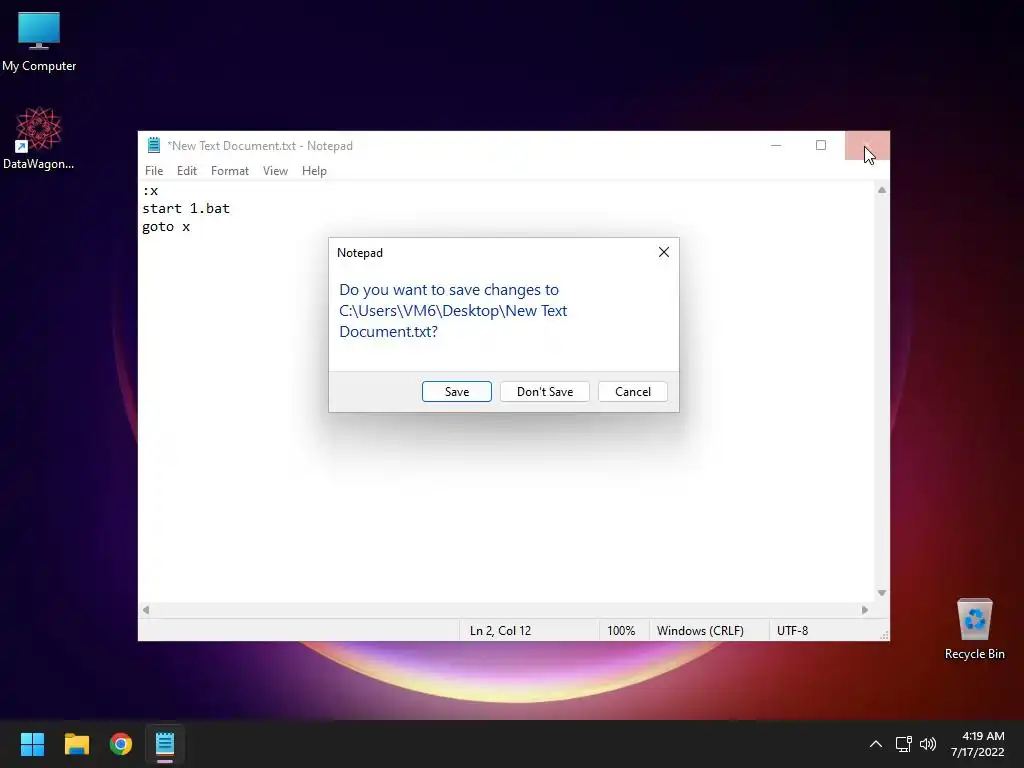Open the network status tray icon
The height and width of the screenshot is (768, 1024).
(x=903, y=744)
